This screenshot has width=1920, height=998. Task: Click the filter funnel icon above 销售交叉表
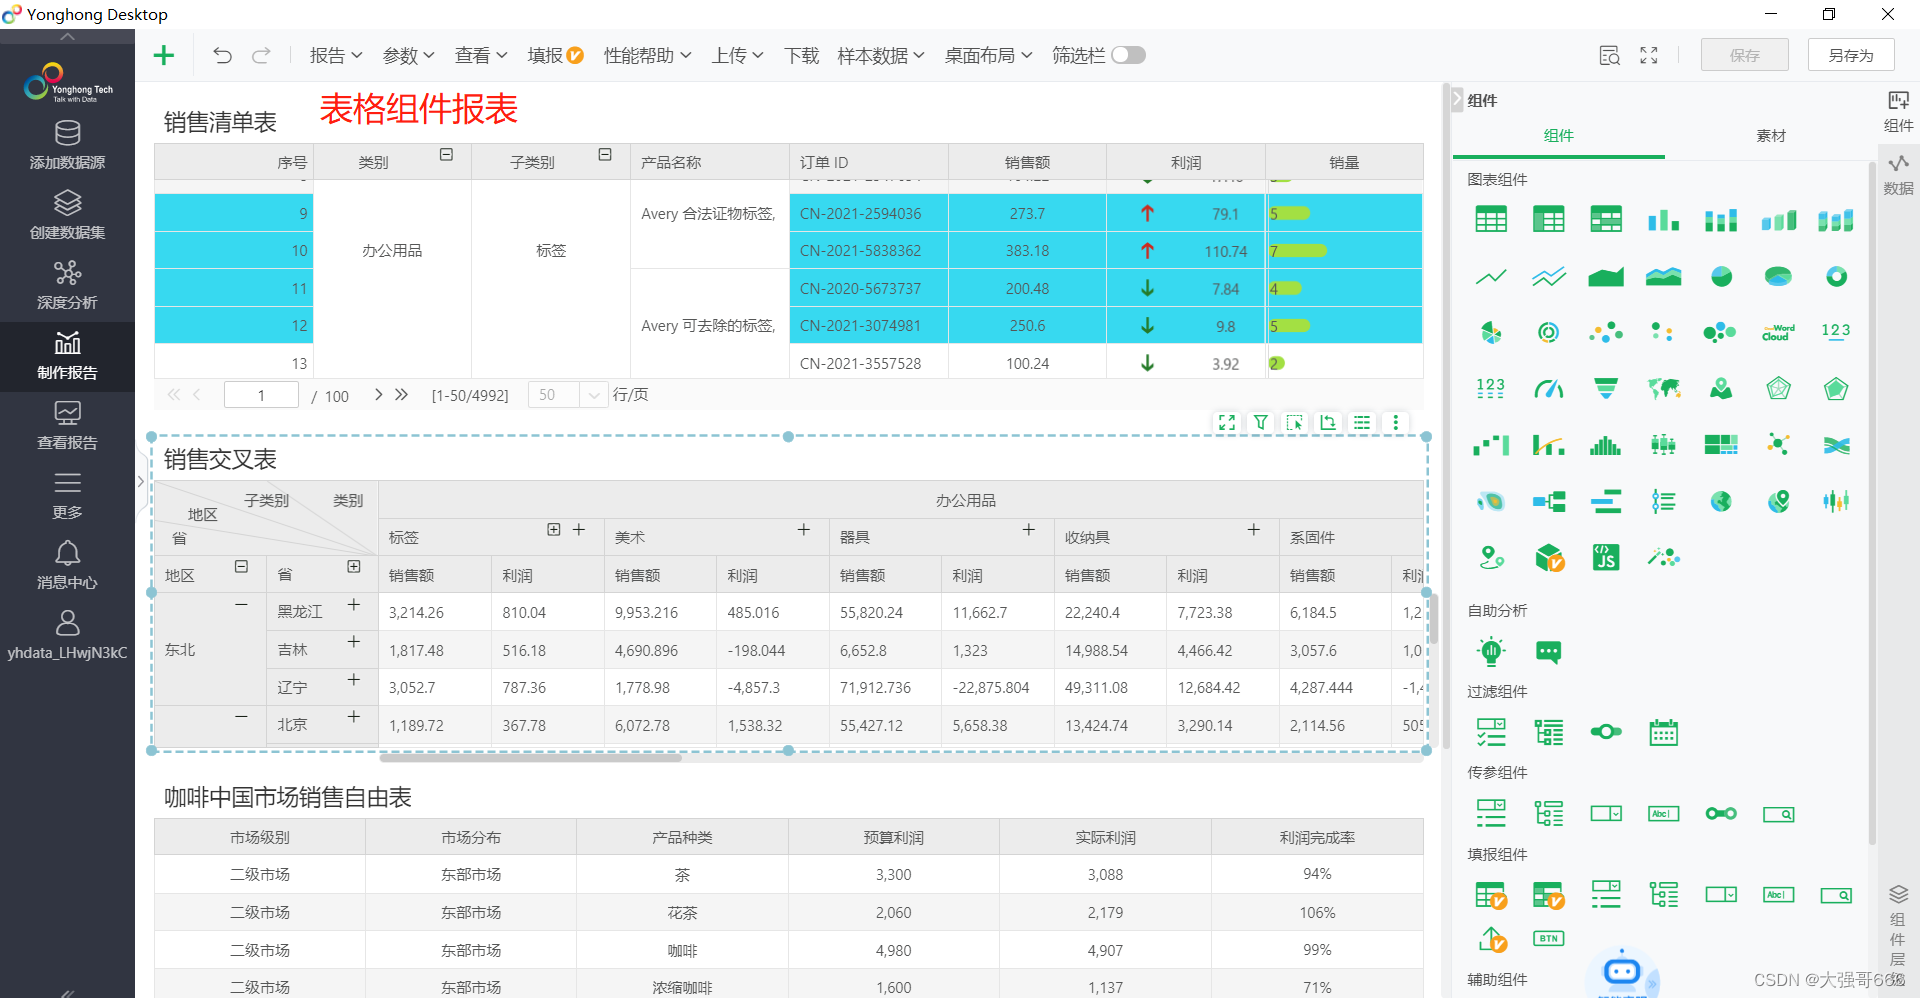(x=1261, y=422)
